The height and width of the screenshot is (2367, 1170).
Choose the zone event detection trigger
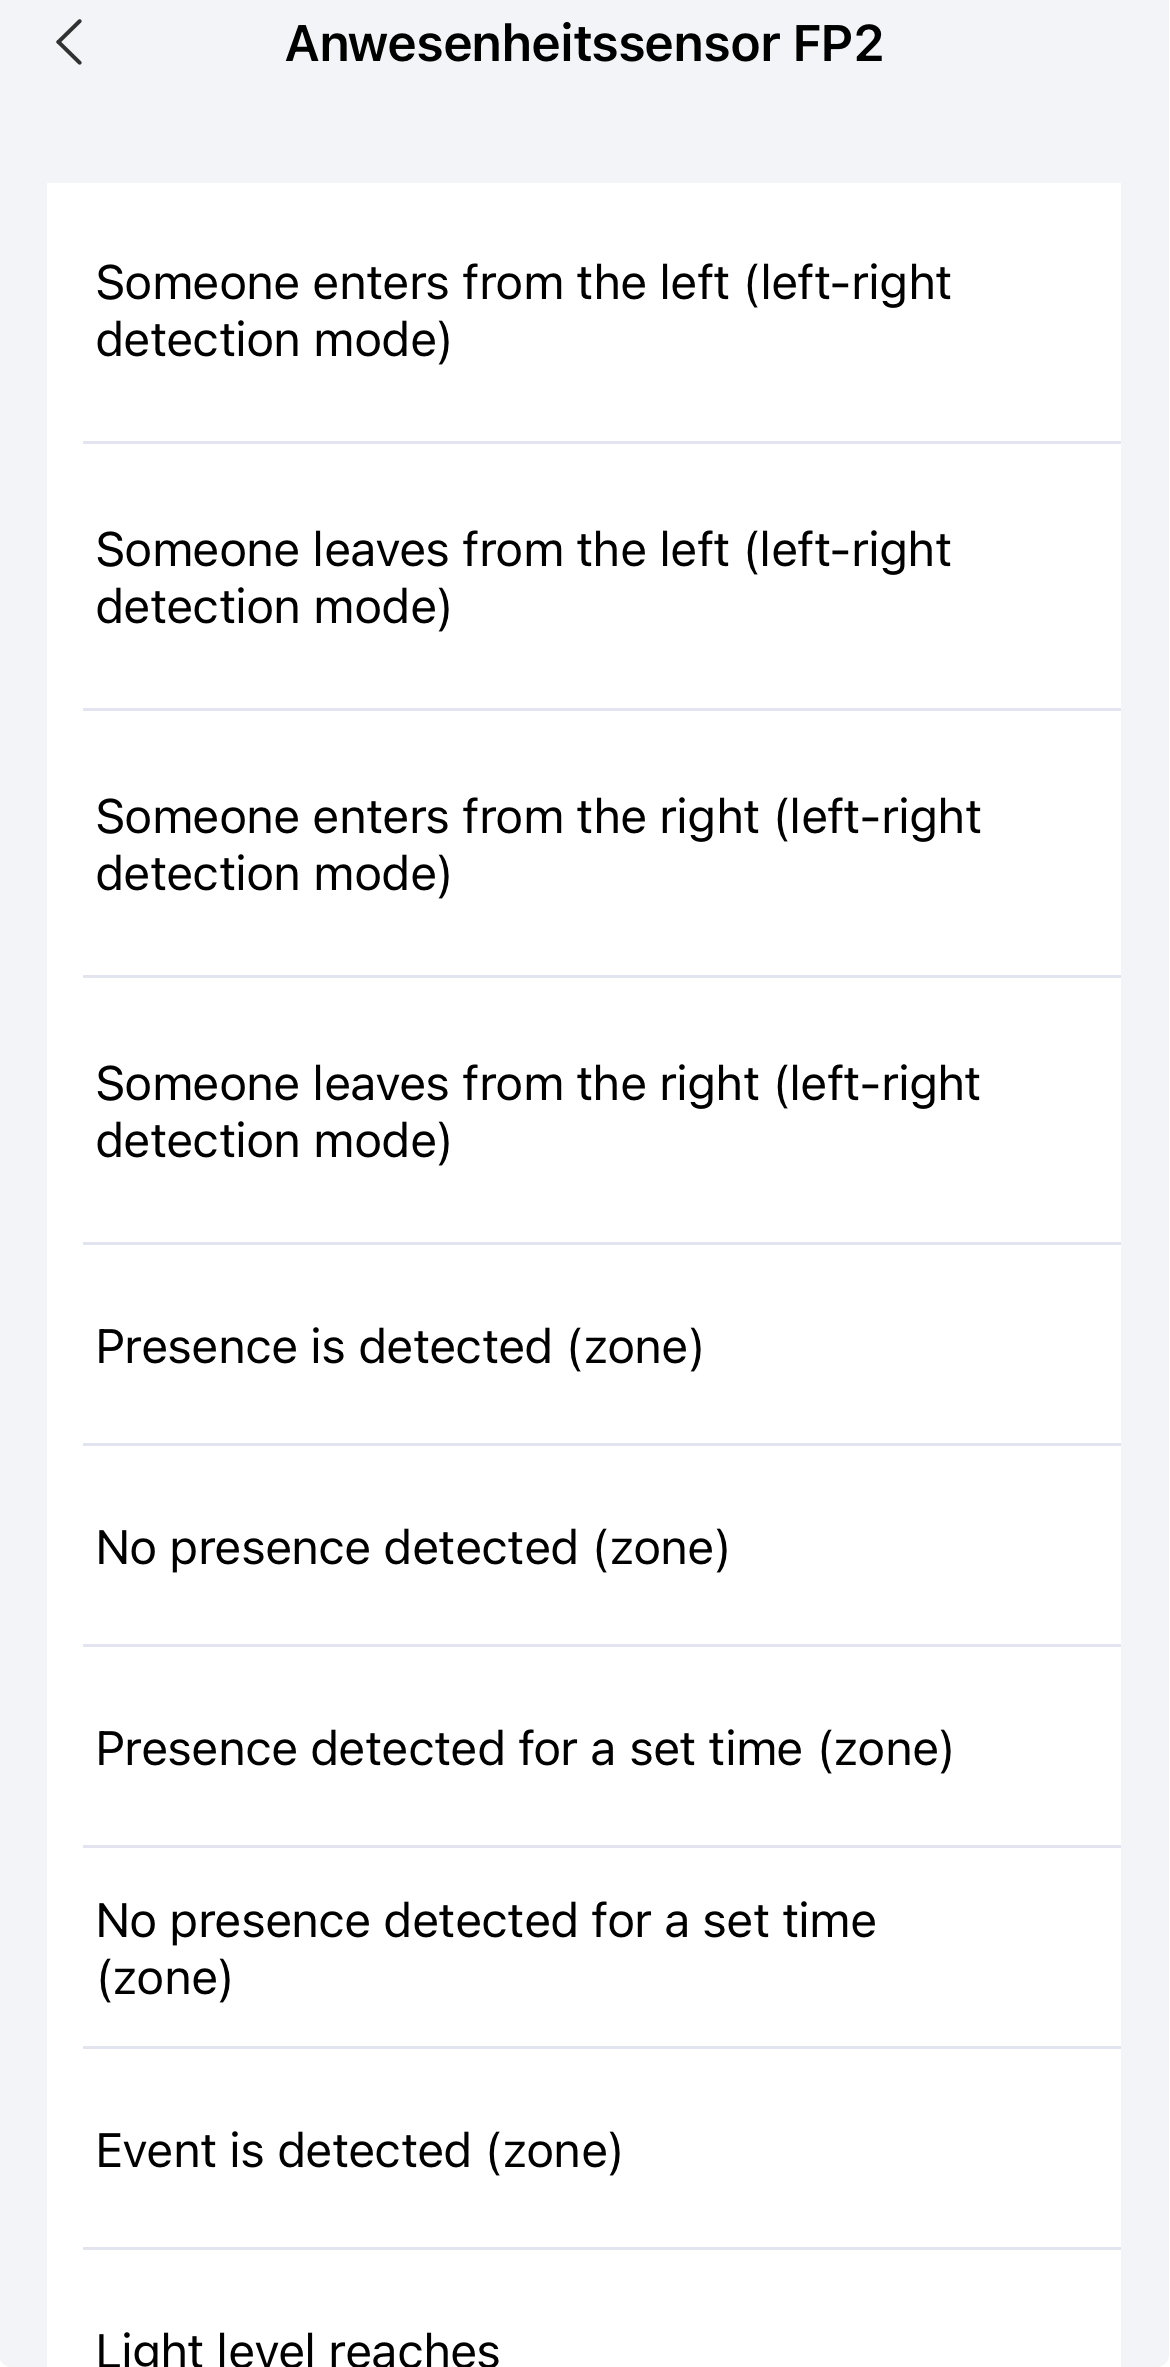click(x=584, y=2149)
